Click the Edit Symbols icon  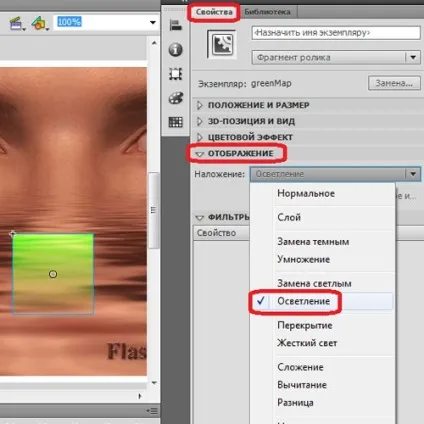coord(39,24)
